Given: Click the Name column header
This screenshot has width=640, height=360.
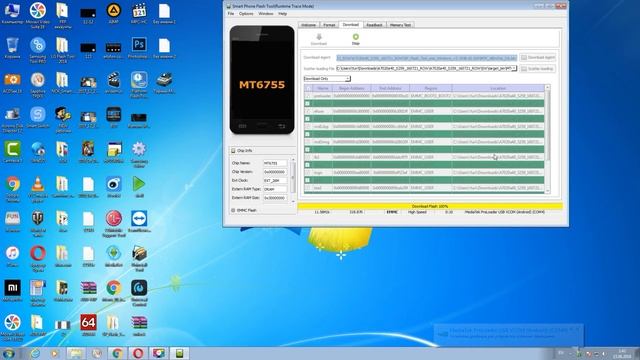Looking at the screenshot, I should pyautogui.click(x=322, y=88).
